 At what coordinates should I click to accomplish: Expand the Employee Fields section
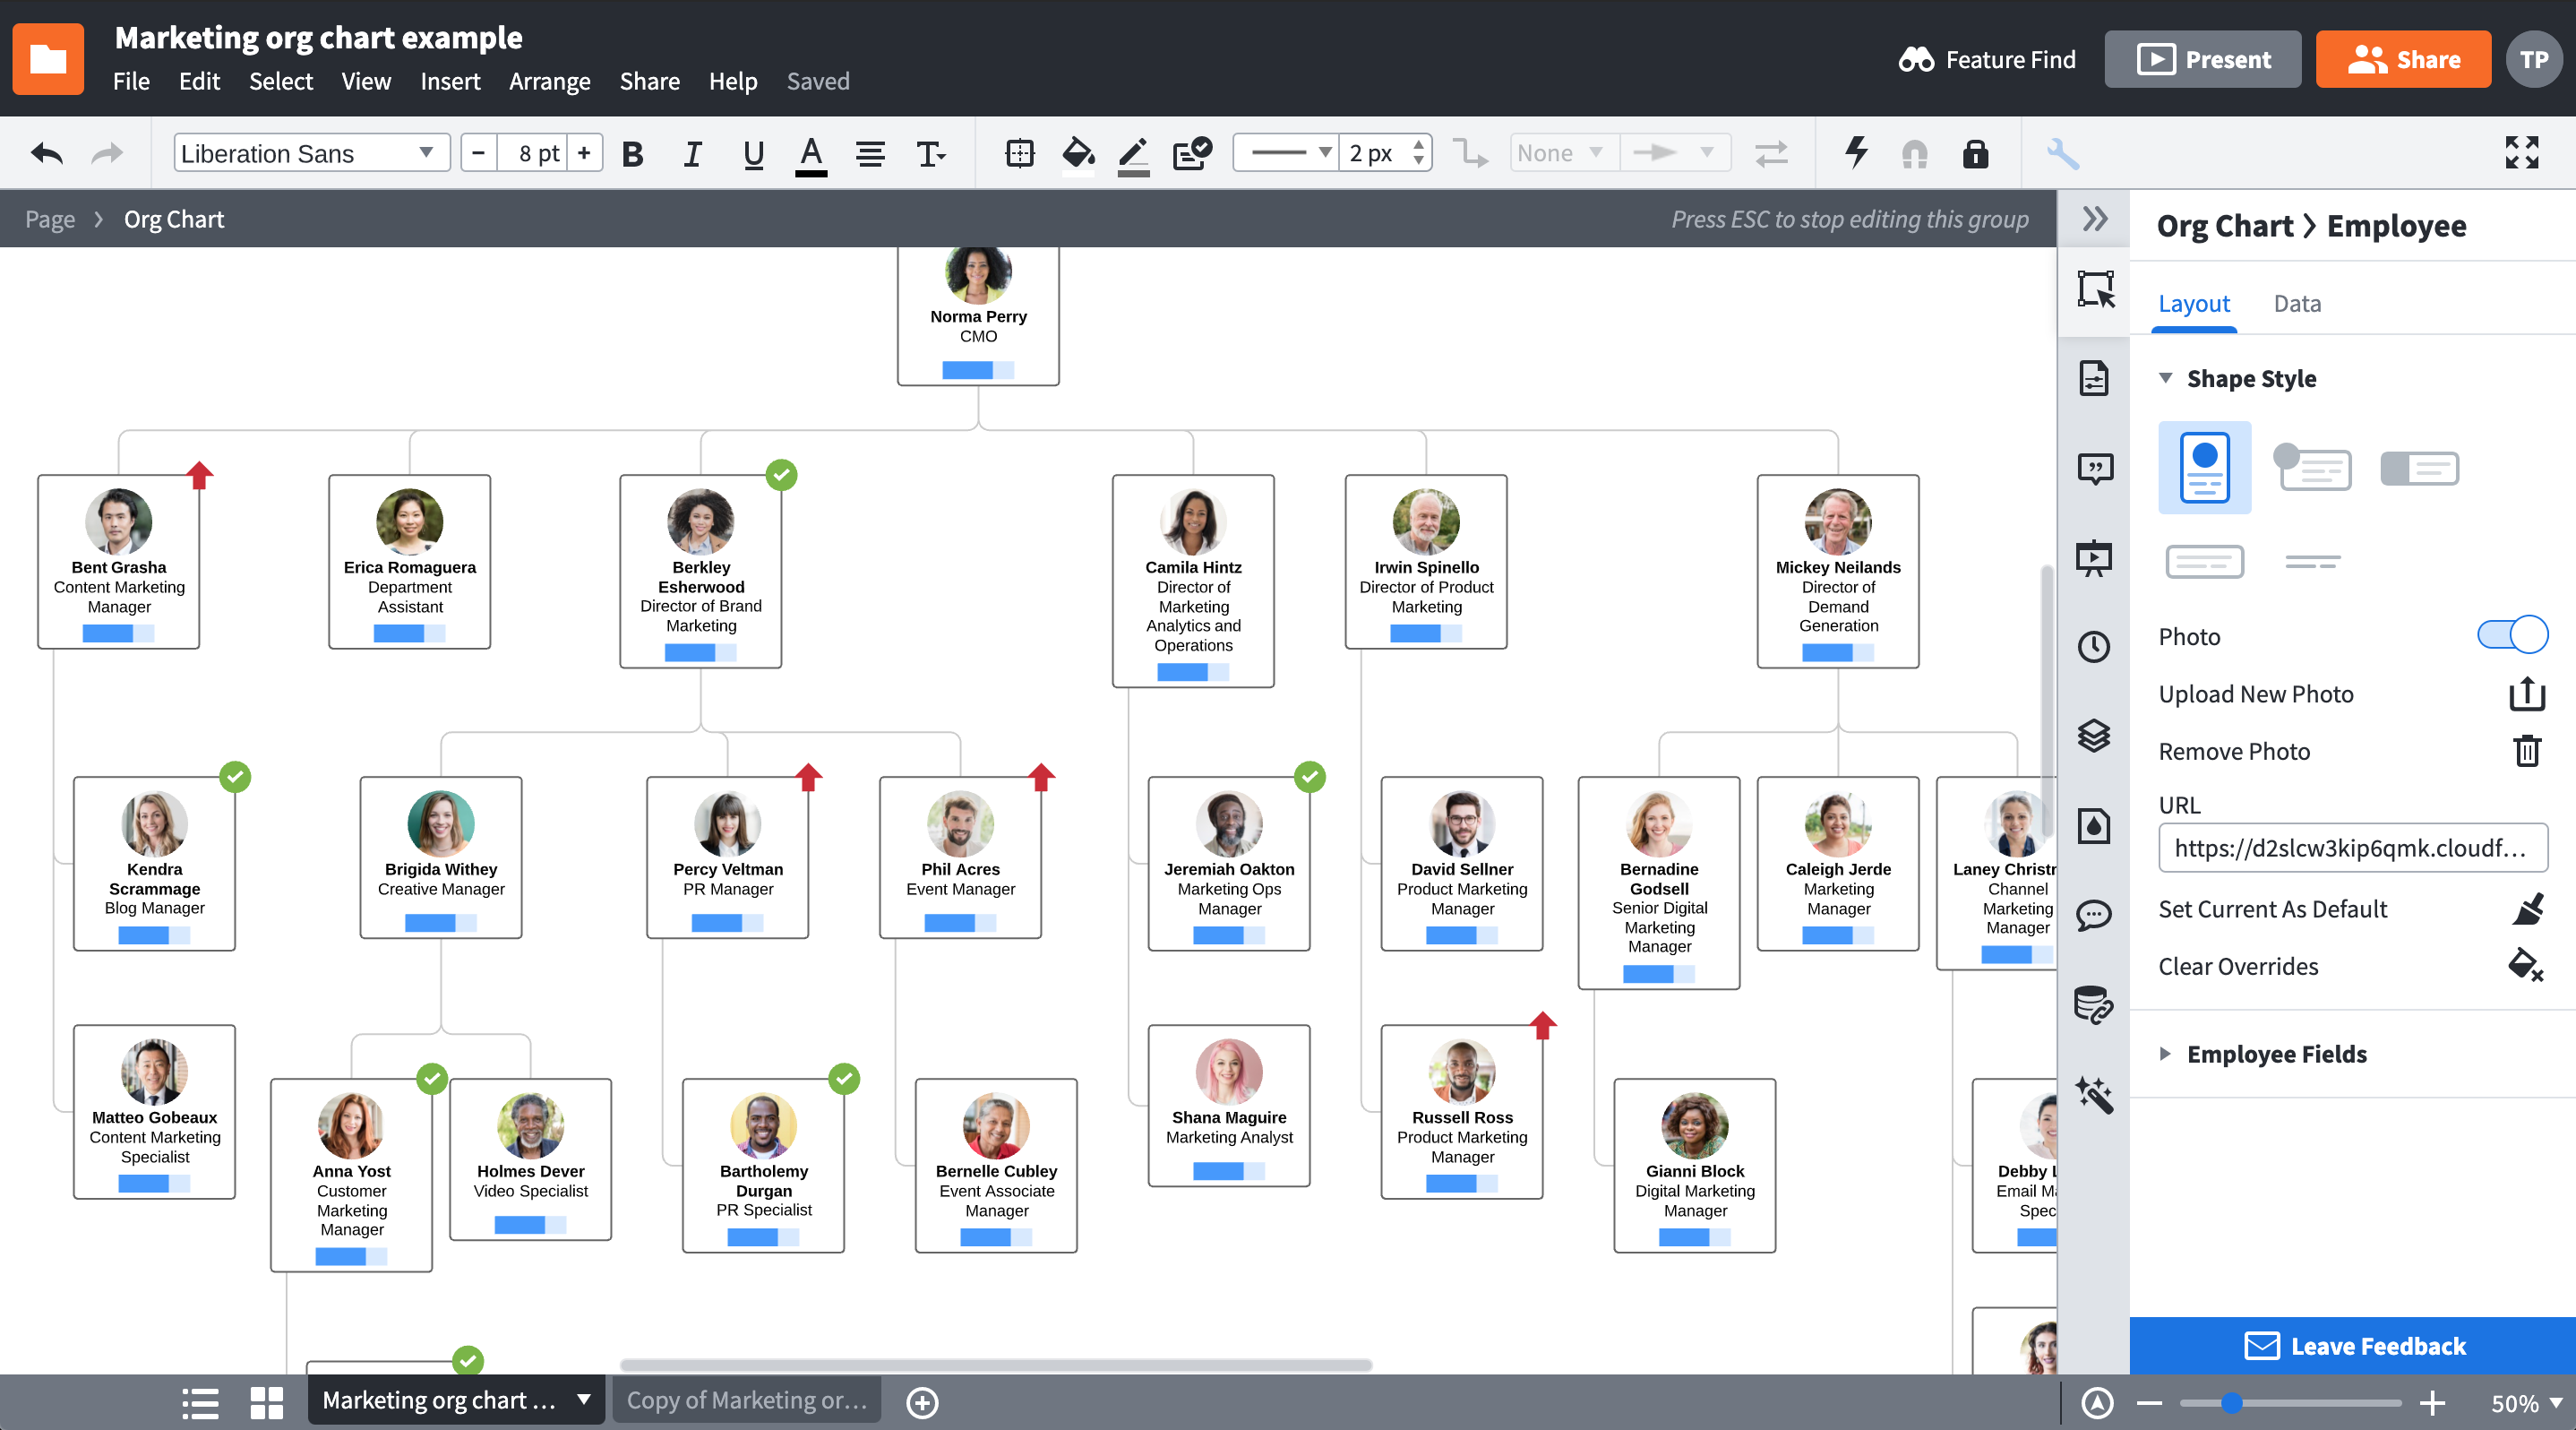[2276, 1054]
